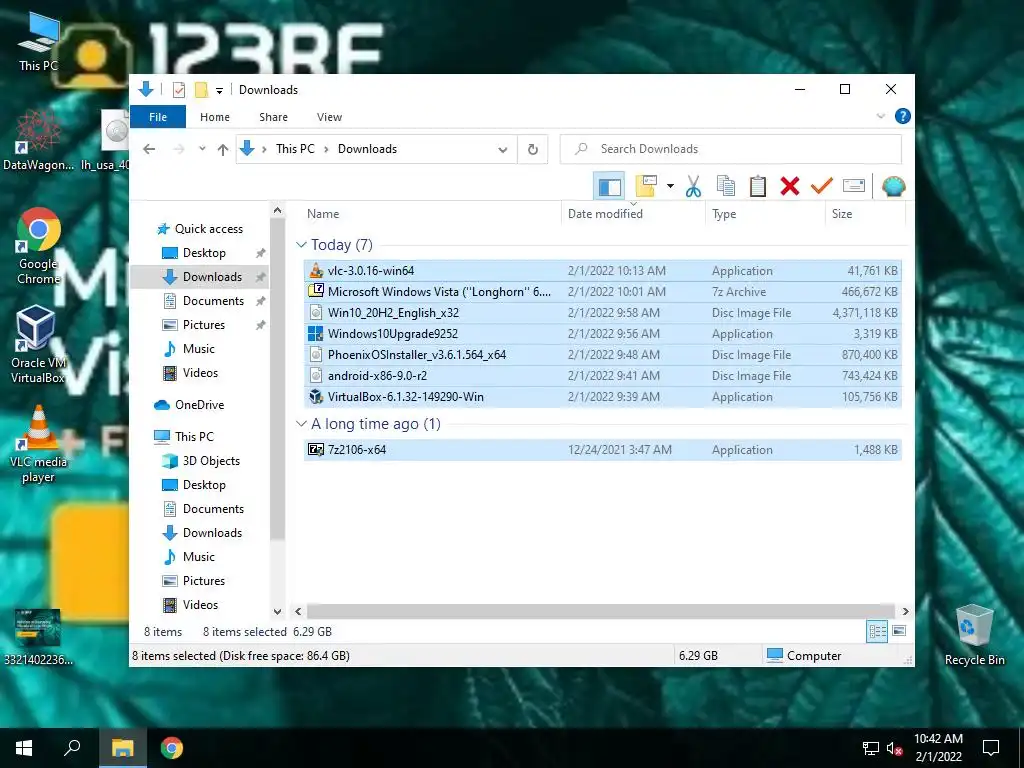
Task: Open Google Chrome desktop shortcut
Action: tap(39, 247)
